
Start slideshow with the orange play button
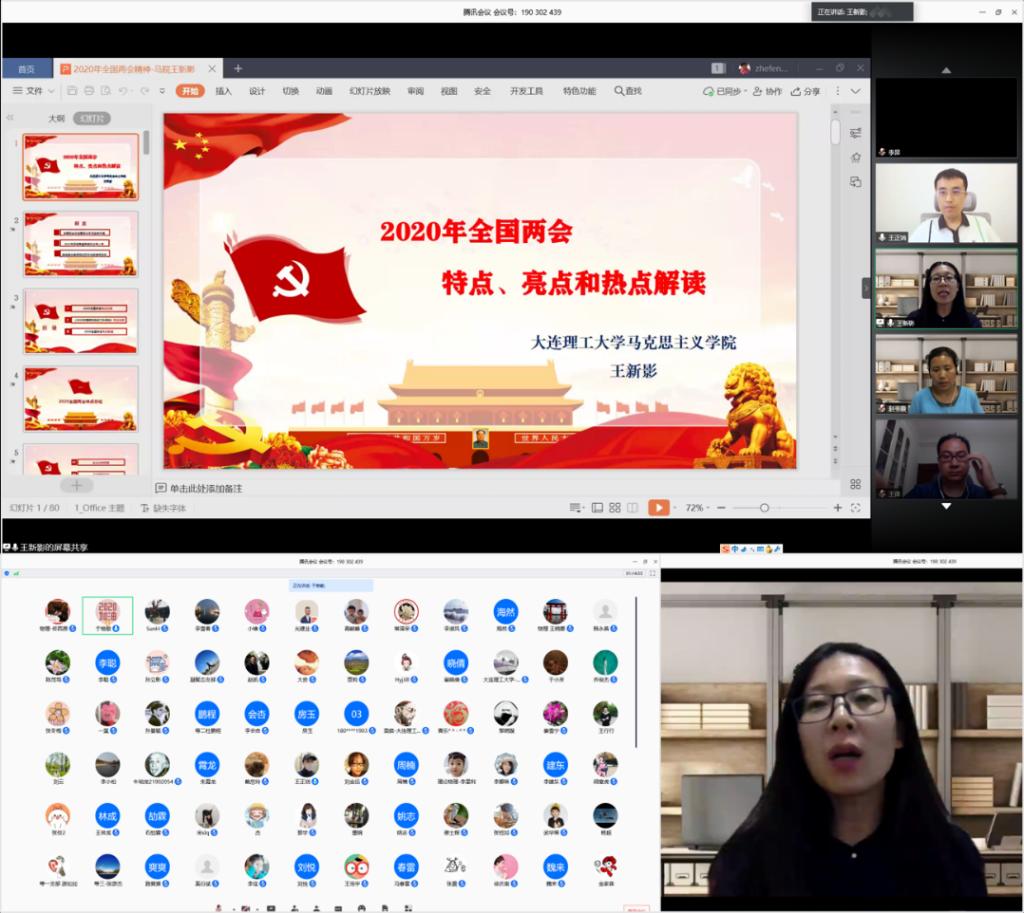(658, 508)
